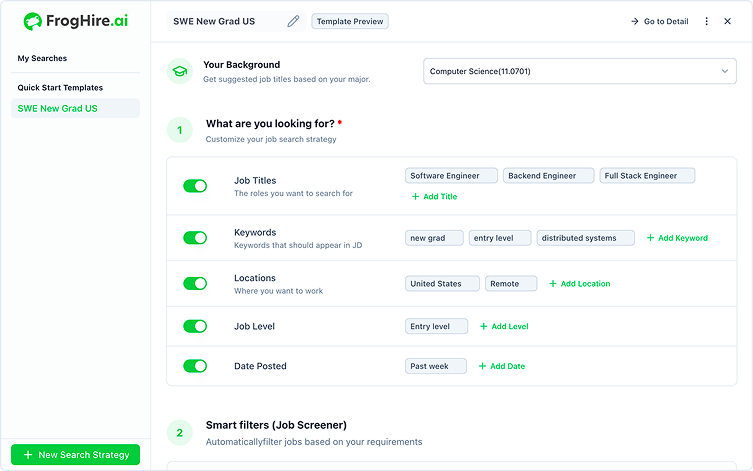Click Add Location button
The width and height of the screenshot is (753, 471).
tap(580, 283)
